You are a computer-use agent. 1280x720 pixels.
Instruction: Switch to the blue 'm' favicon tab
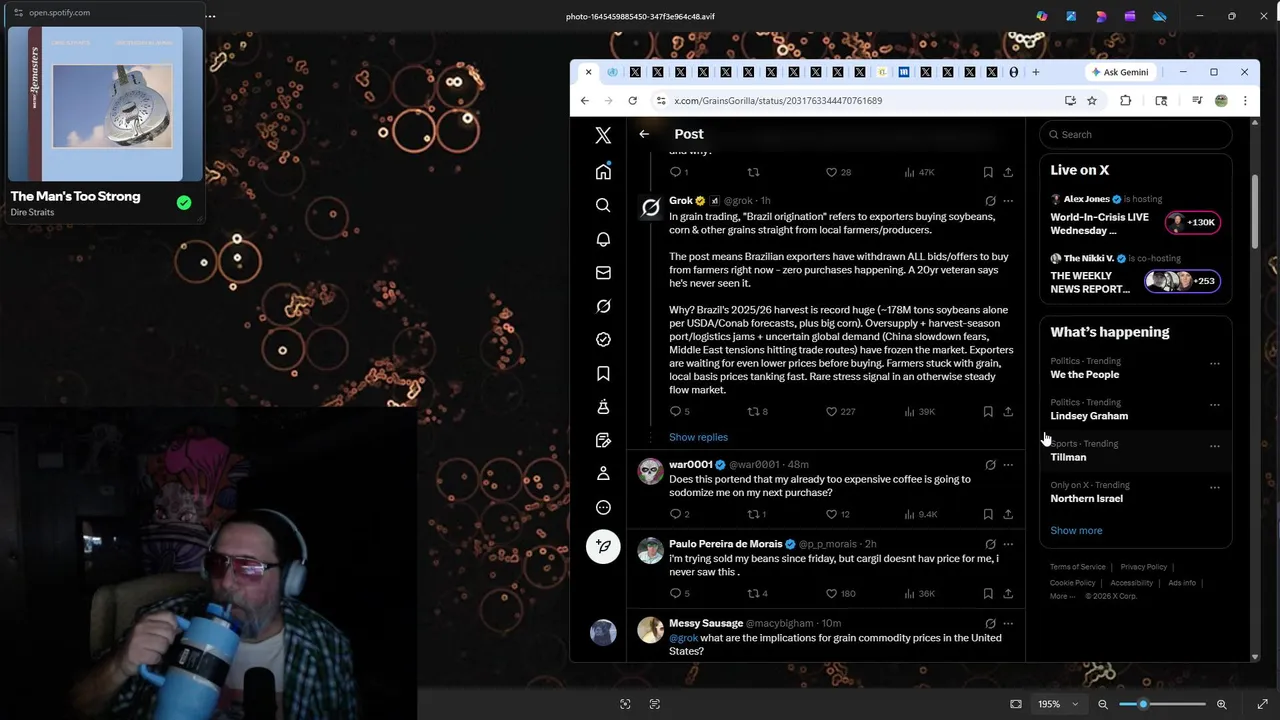pos(903,72)
